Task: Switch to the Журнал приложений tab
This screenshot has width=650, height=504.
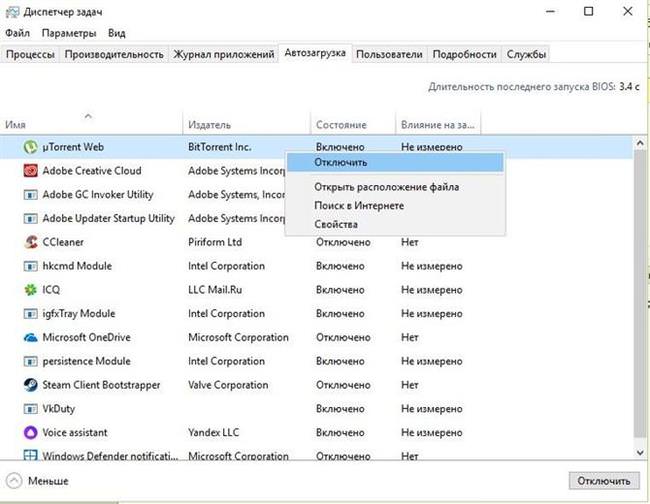Action: click(223, 54)
